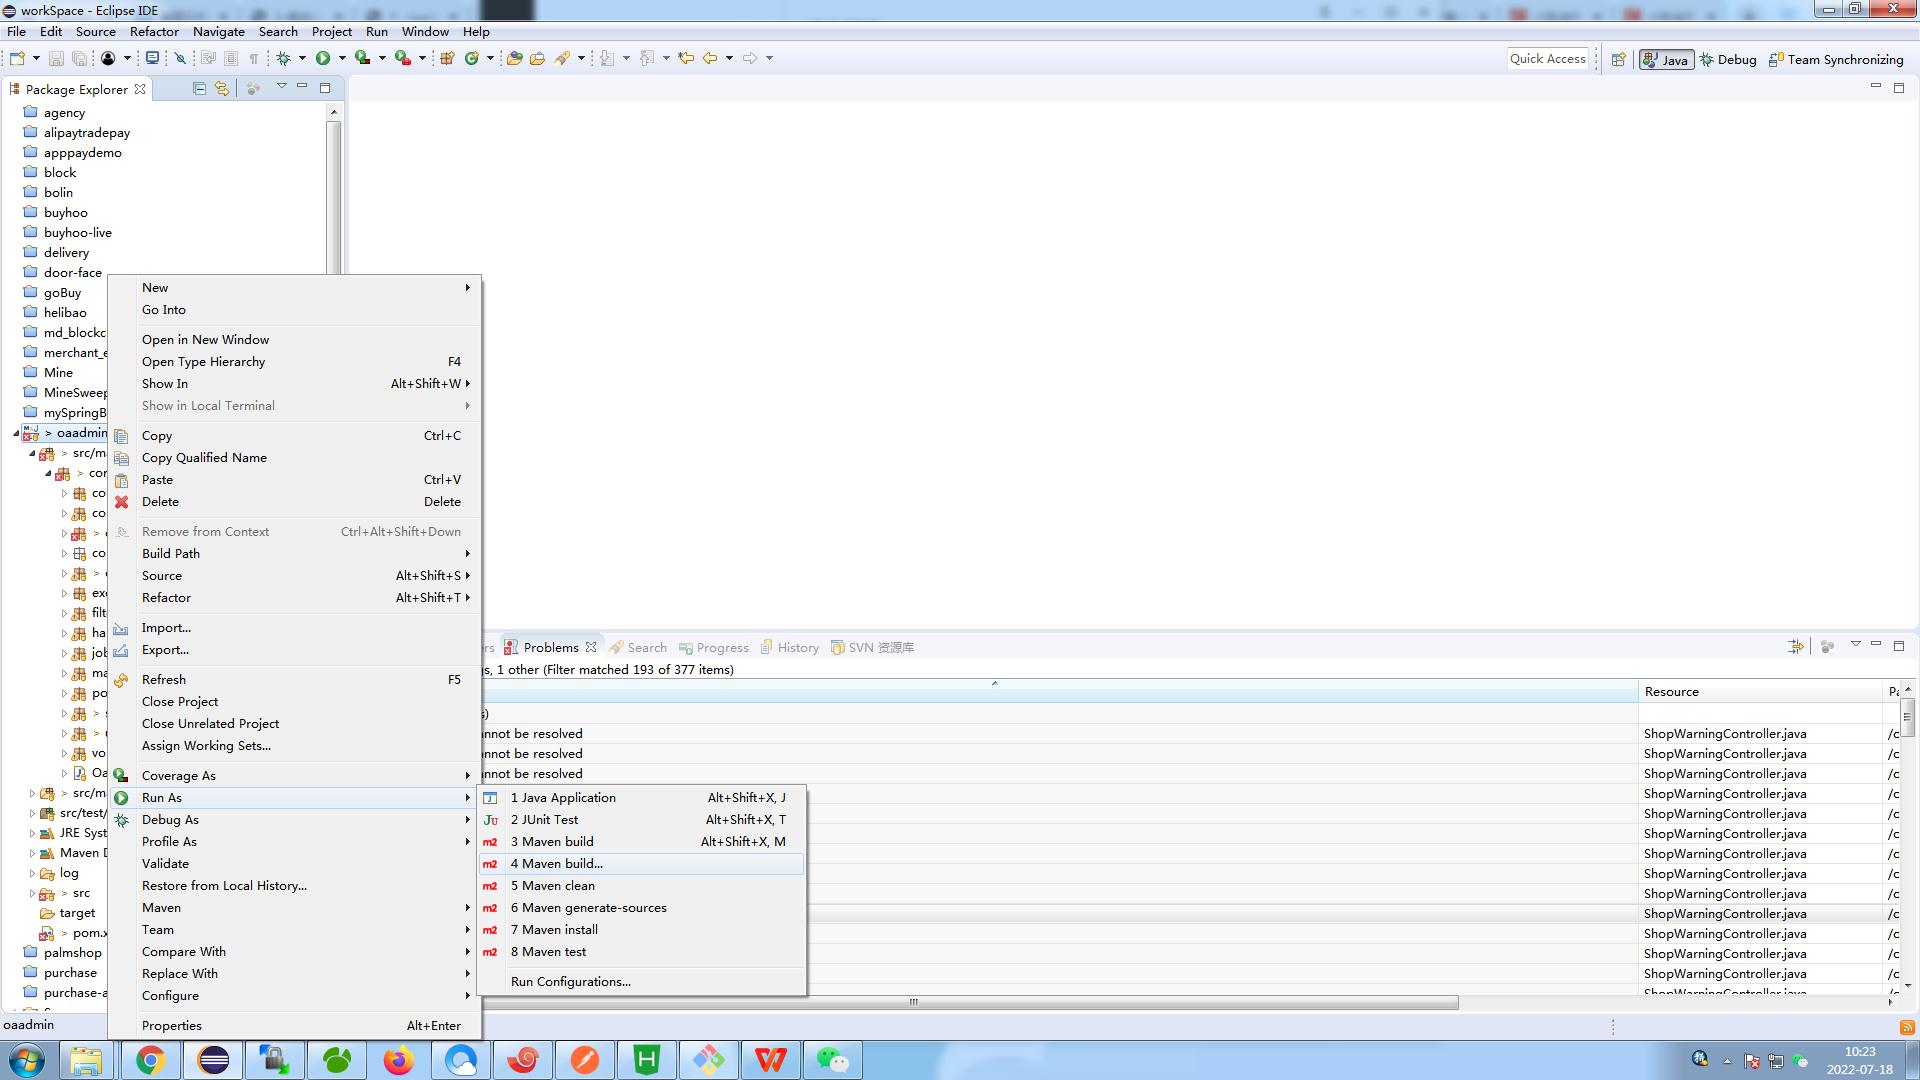Click the New Java Class icon

472,58
